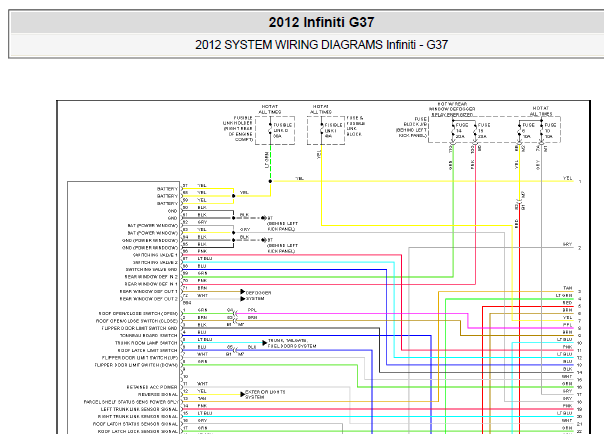Select the "FUSE 6" label
604x434 pixels.
coord(528,131)
